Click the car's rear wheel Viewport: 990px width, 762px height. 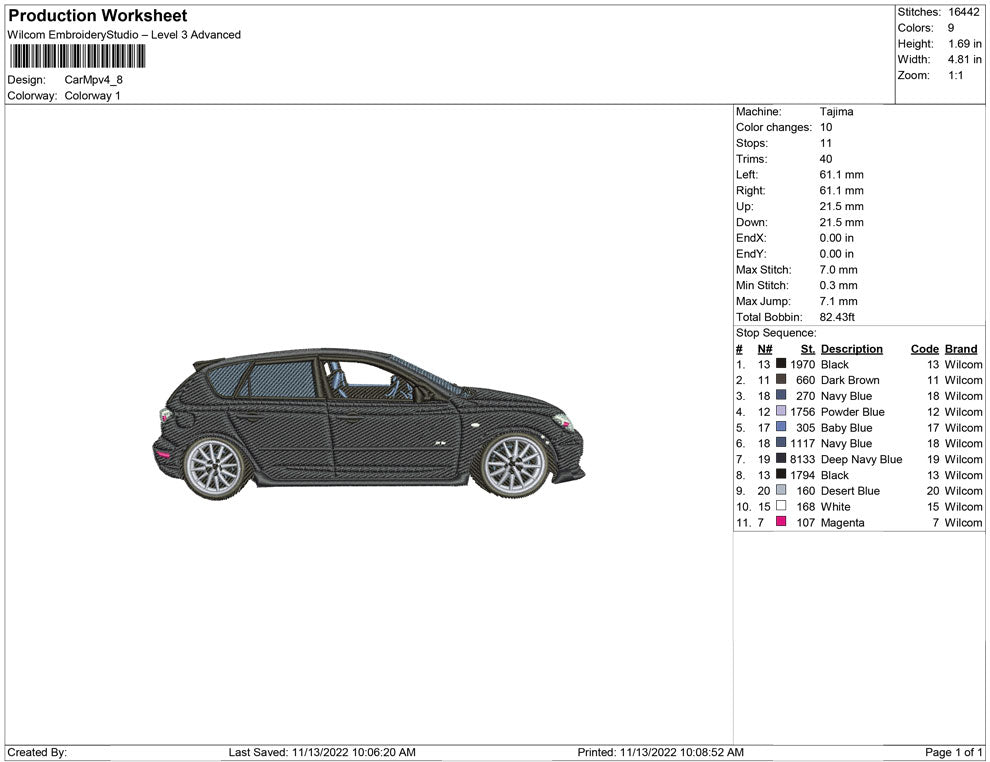tap(214, 467)
